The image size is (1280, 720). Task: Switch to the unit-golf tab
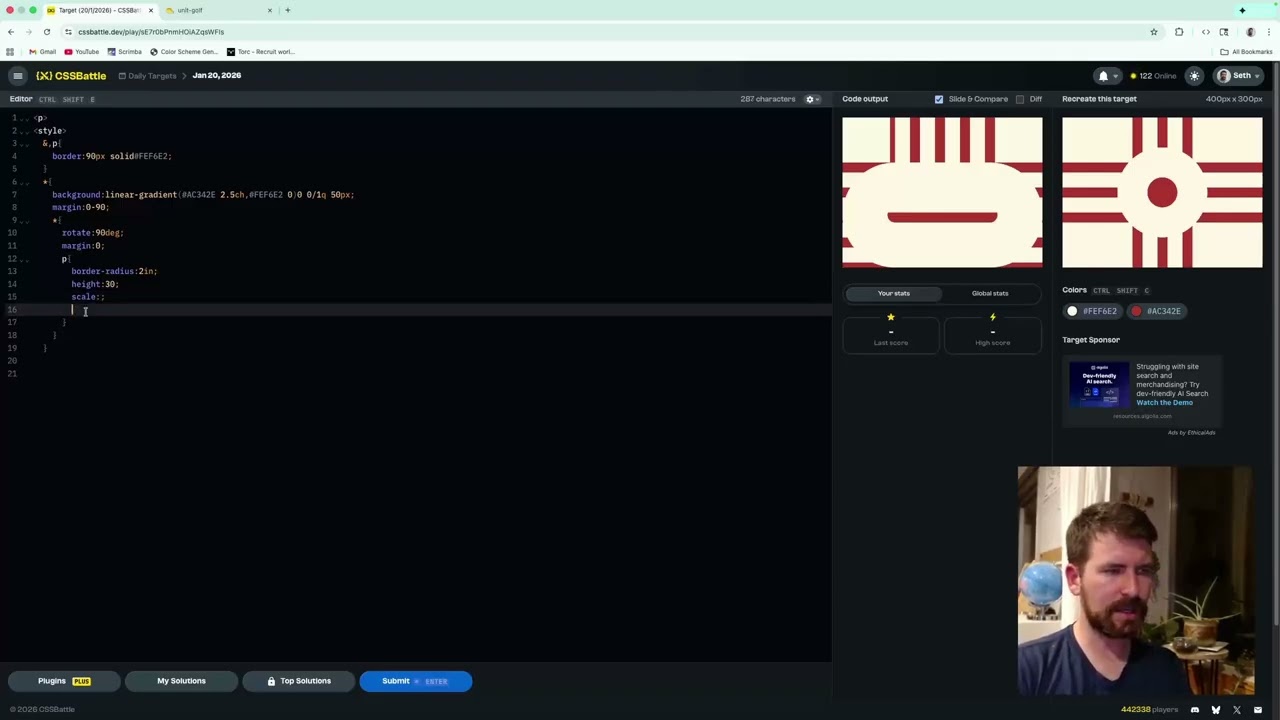click(215, 10)
